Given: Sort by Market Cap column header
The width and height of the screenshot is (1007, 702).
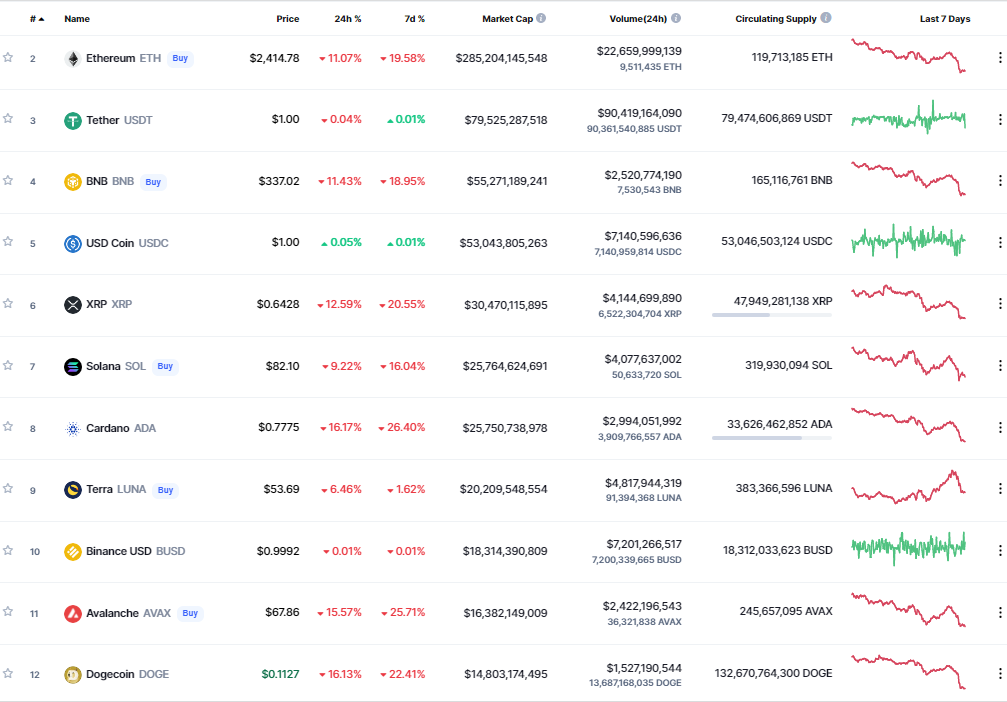Looking at the screenshot, I should point(507,19).
